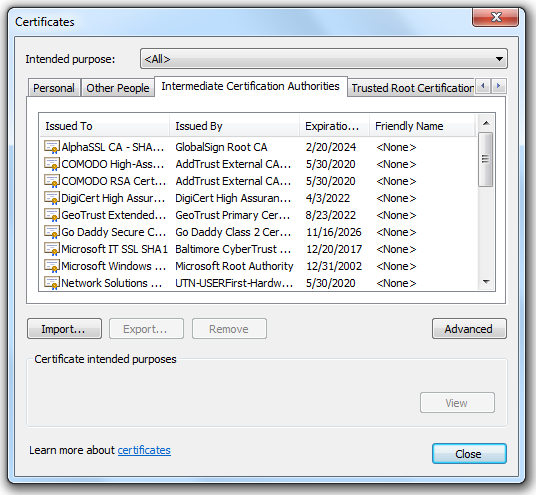The width and height of the screenshot is (536, 495).
Task: Click the Remove button
Action: tap(229, 329)
